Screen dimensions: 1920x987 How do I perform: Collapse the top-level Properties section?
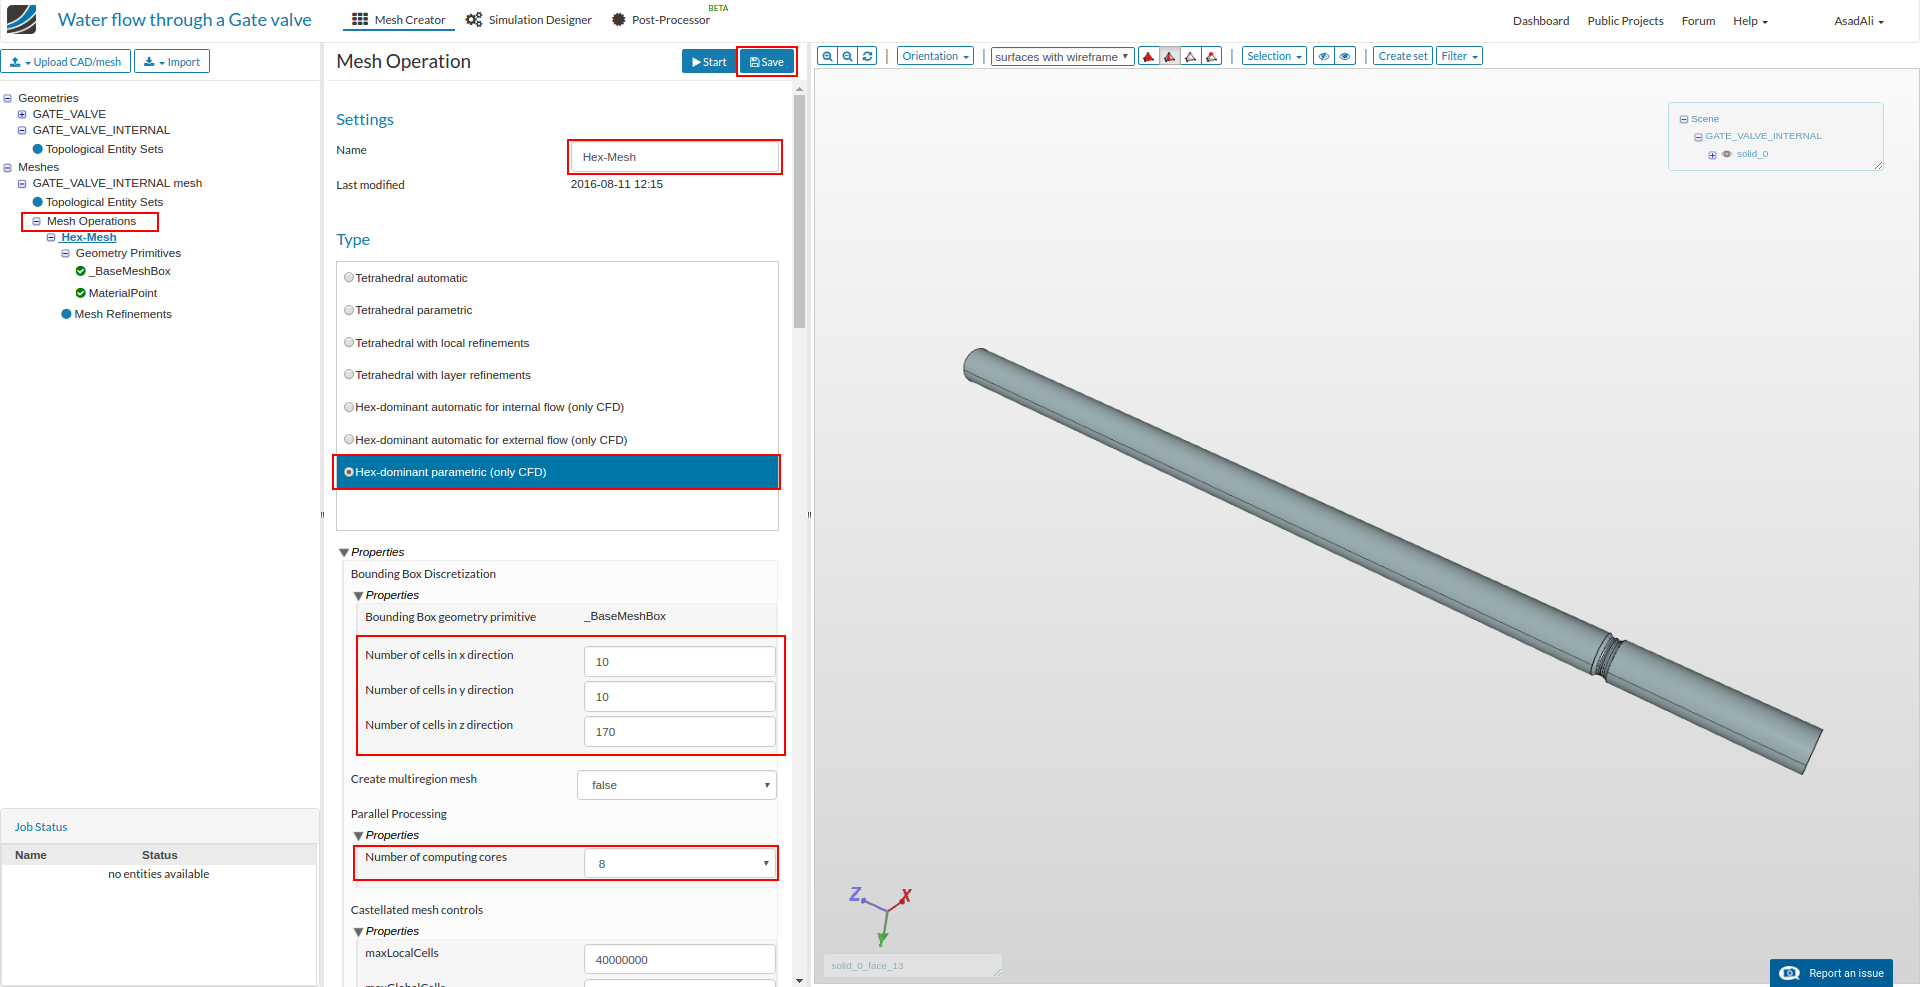pos(344,552)
